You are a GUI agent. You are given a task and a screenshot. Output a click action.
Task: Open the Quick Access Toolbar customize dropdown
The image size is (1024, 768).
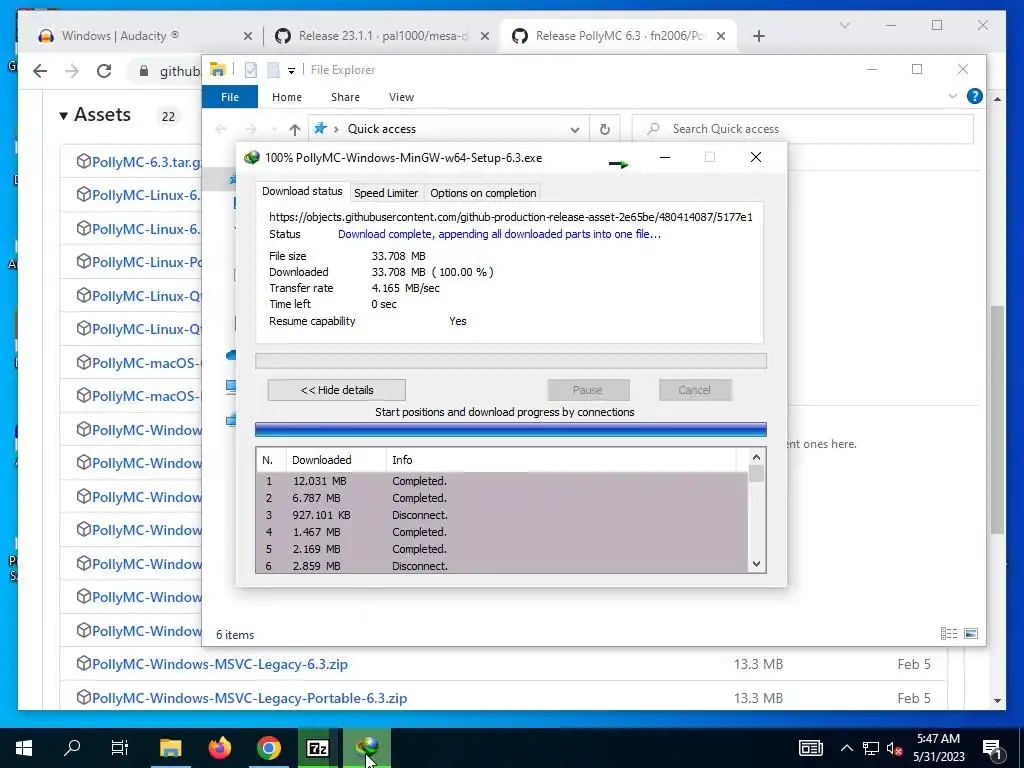click(x=291, y=71)
